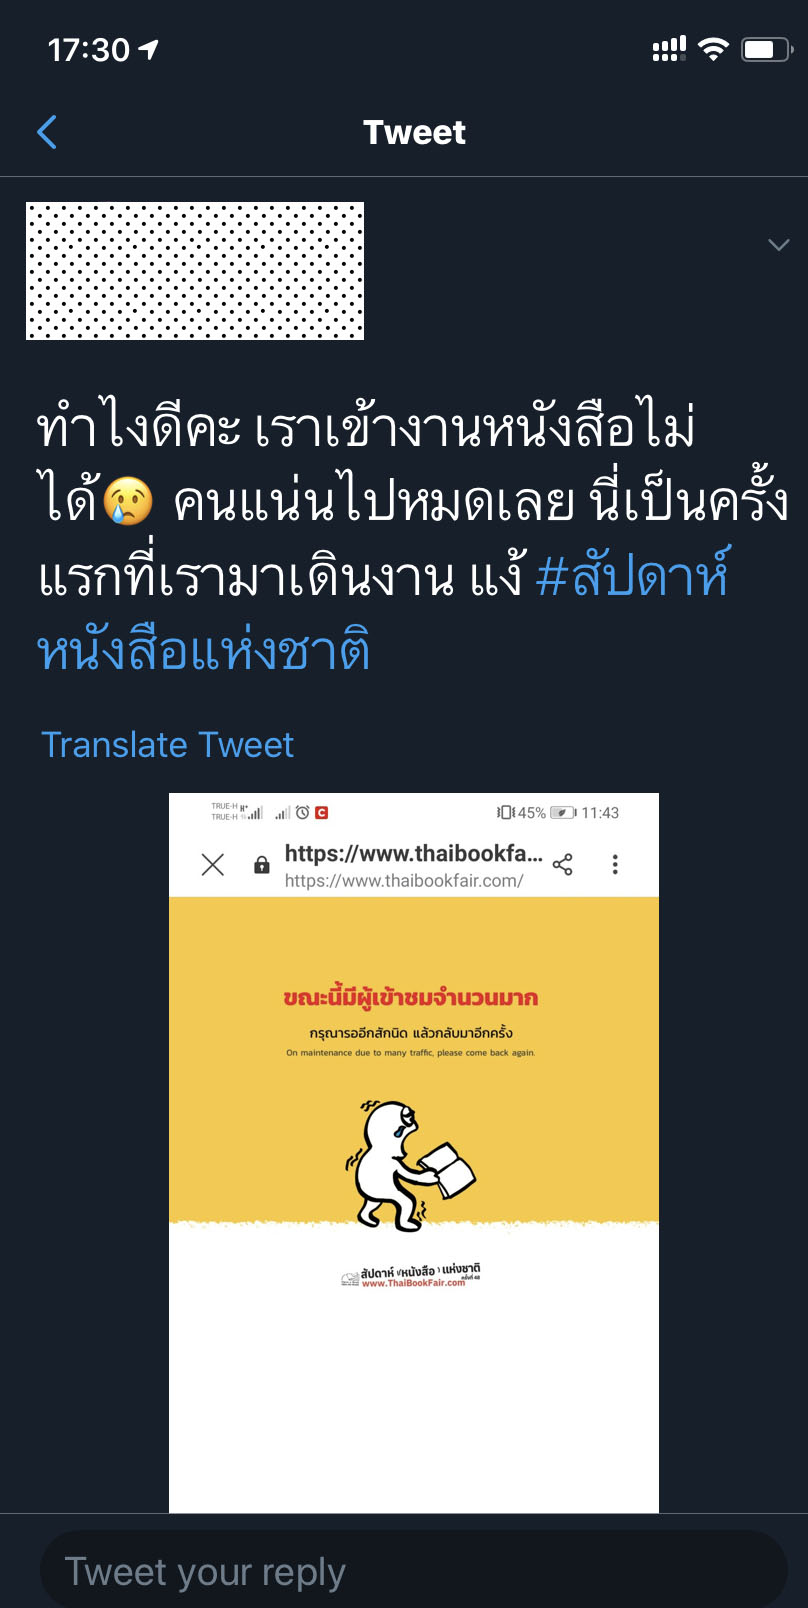Click Translate Tweet link
This screenshot has height=1608, width=808.
coord(167,745)
